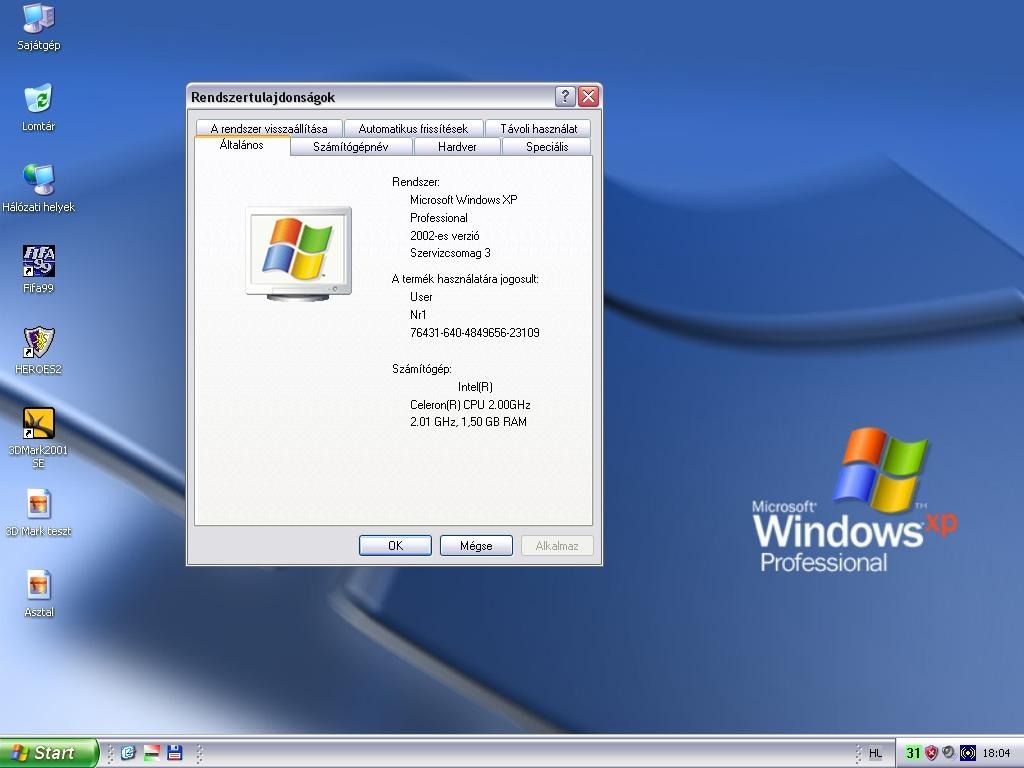Click the Intel(R) text line
Image resolution: width=1024 pixels, height=768 pixels.
point(475,387)
